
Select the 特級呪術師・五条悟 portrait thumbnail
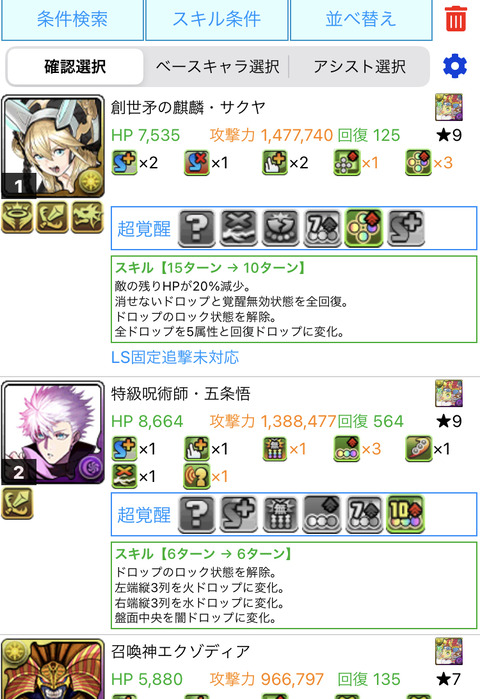(x=53, y=432)
